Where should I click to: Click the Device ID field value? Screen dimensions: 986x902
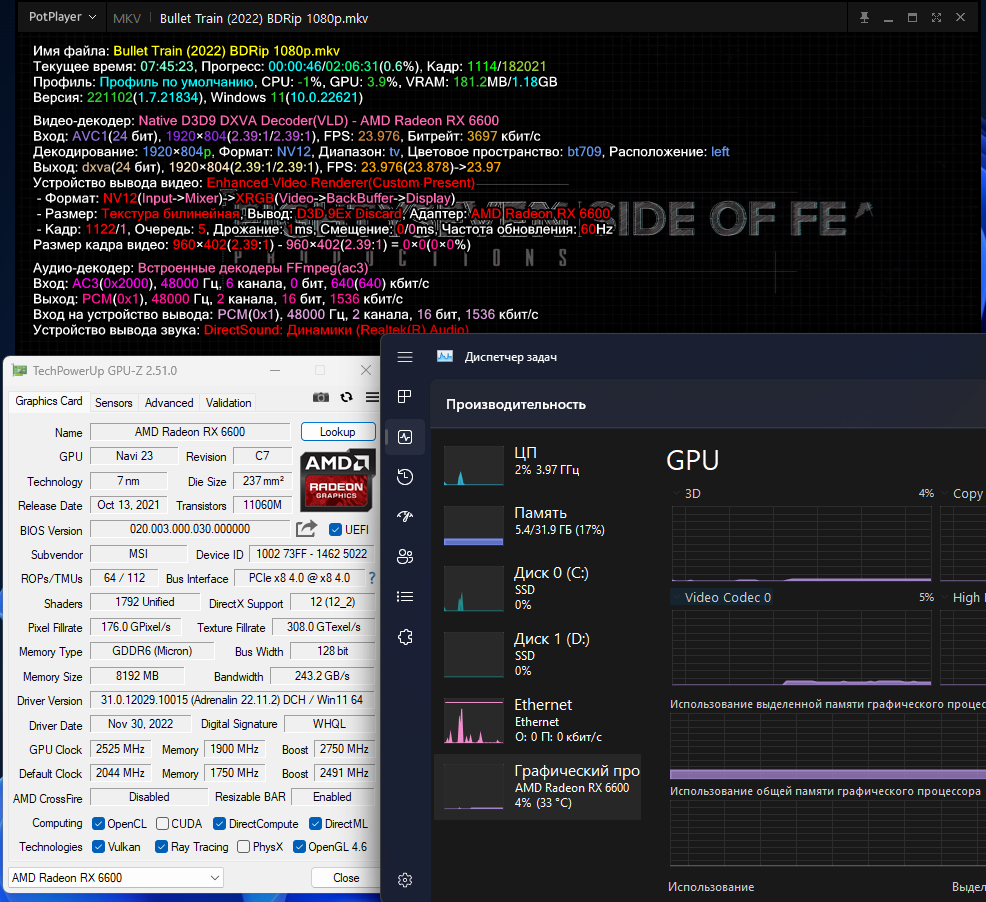(311, 554)
